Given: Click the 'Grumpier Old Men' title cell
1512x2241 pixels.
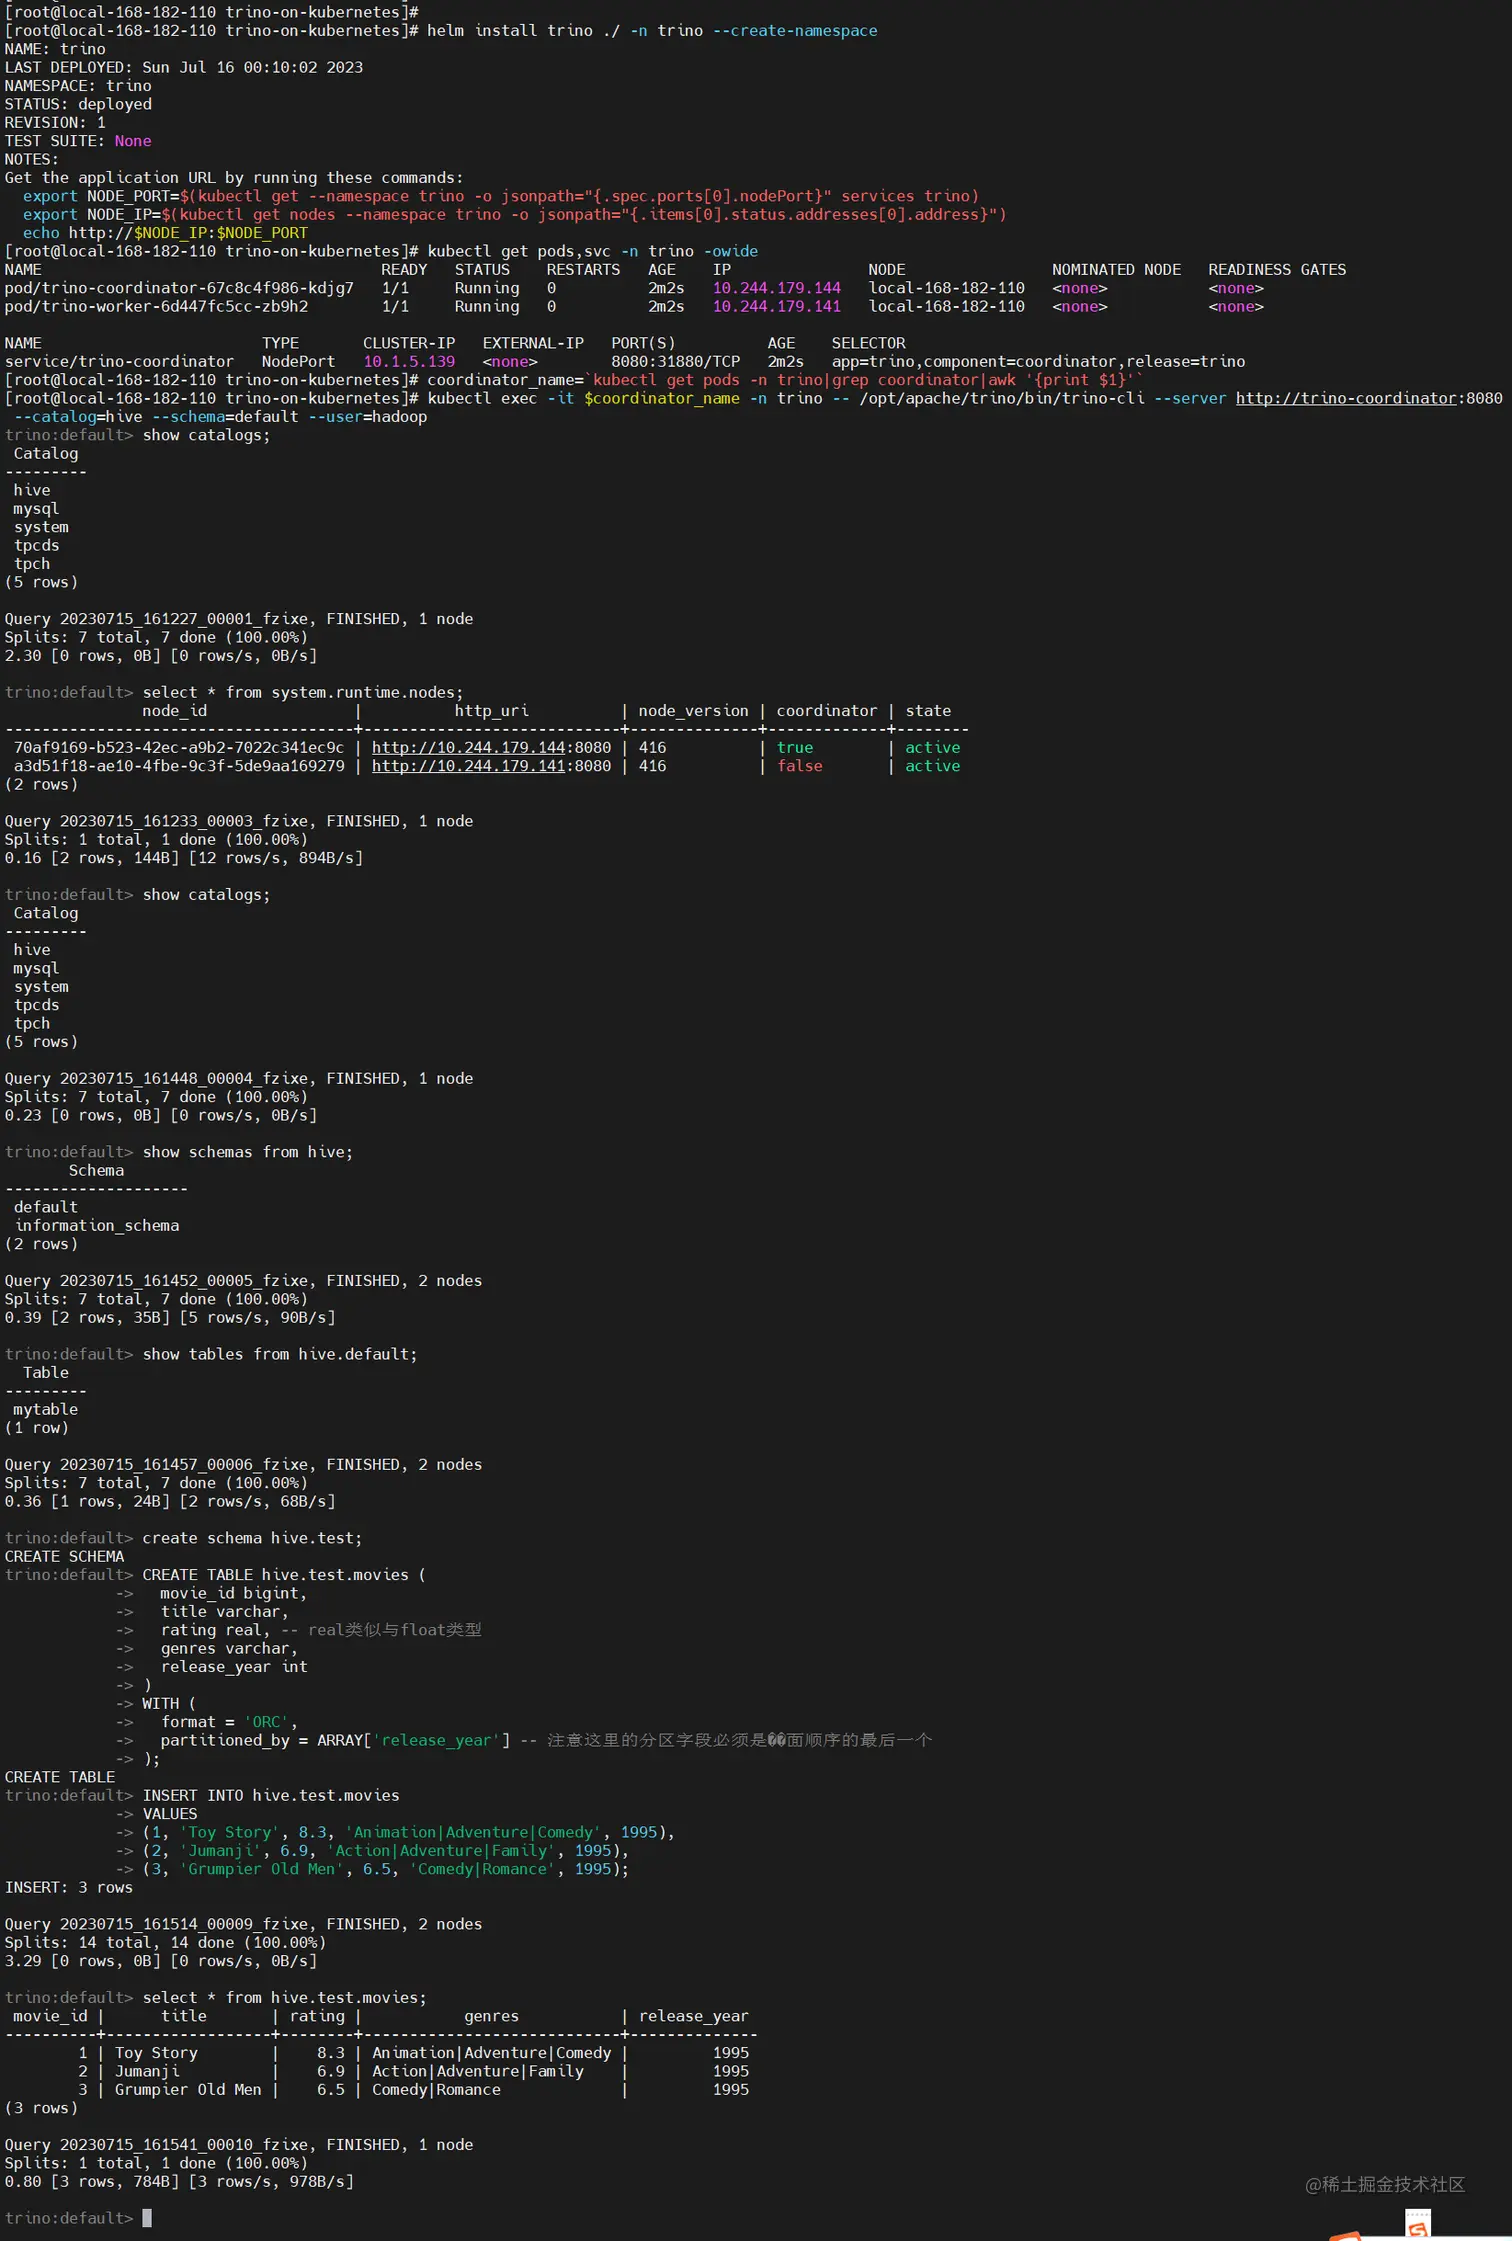Looking at the screenshot, I should [x=188, y=2089].
